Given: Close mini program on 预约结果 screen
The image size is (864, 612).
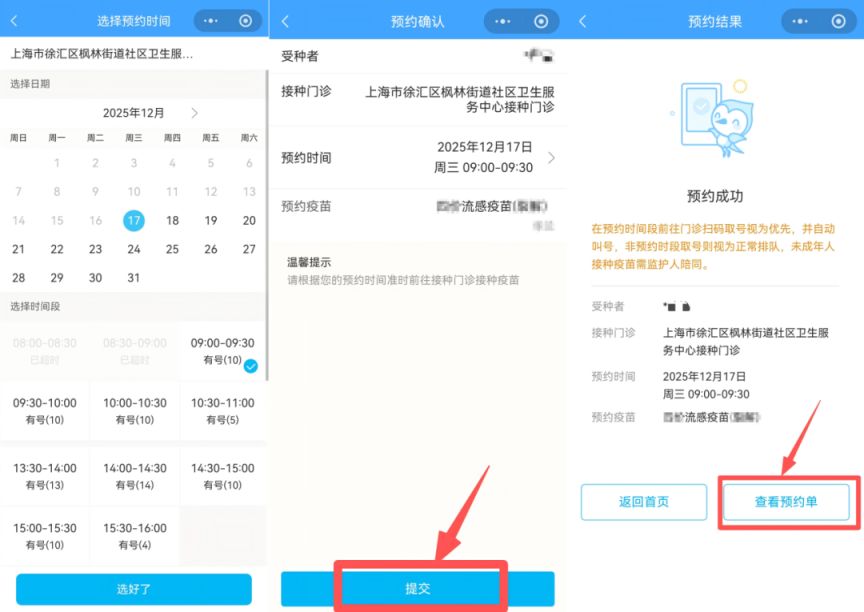Looking at the screenshot, I should tap(839, 21).
